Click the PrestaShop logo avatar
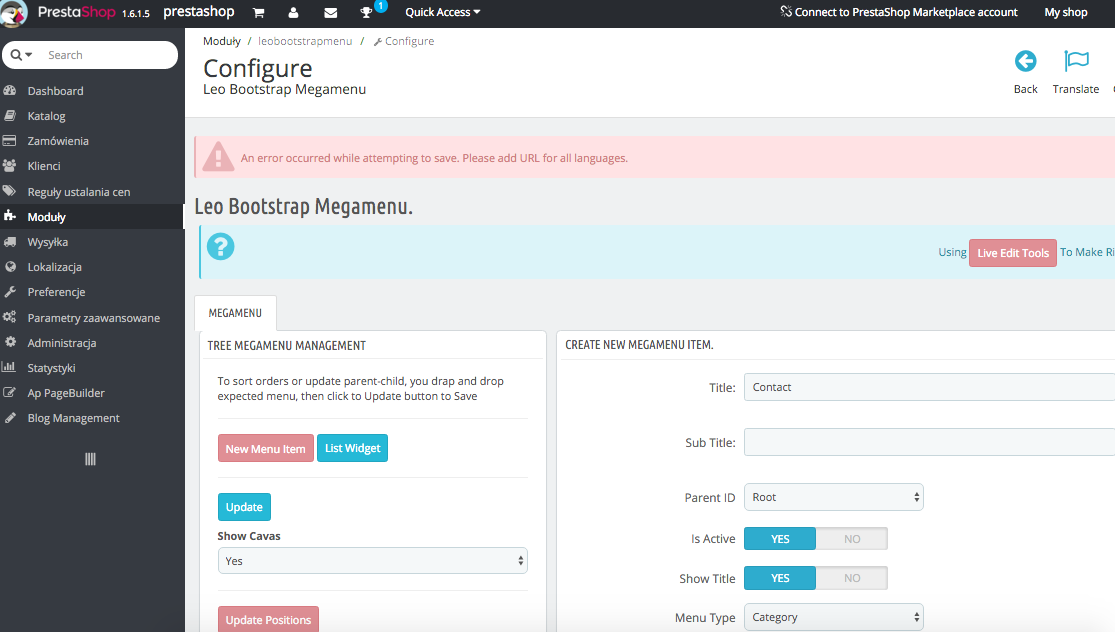The image size is (1115, 632). pos(14,13)
